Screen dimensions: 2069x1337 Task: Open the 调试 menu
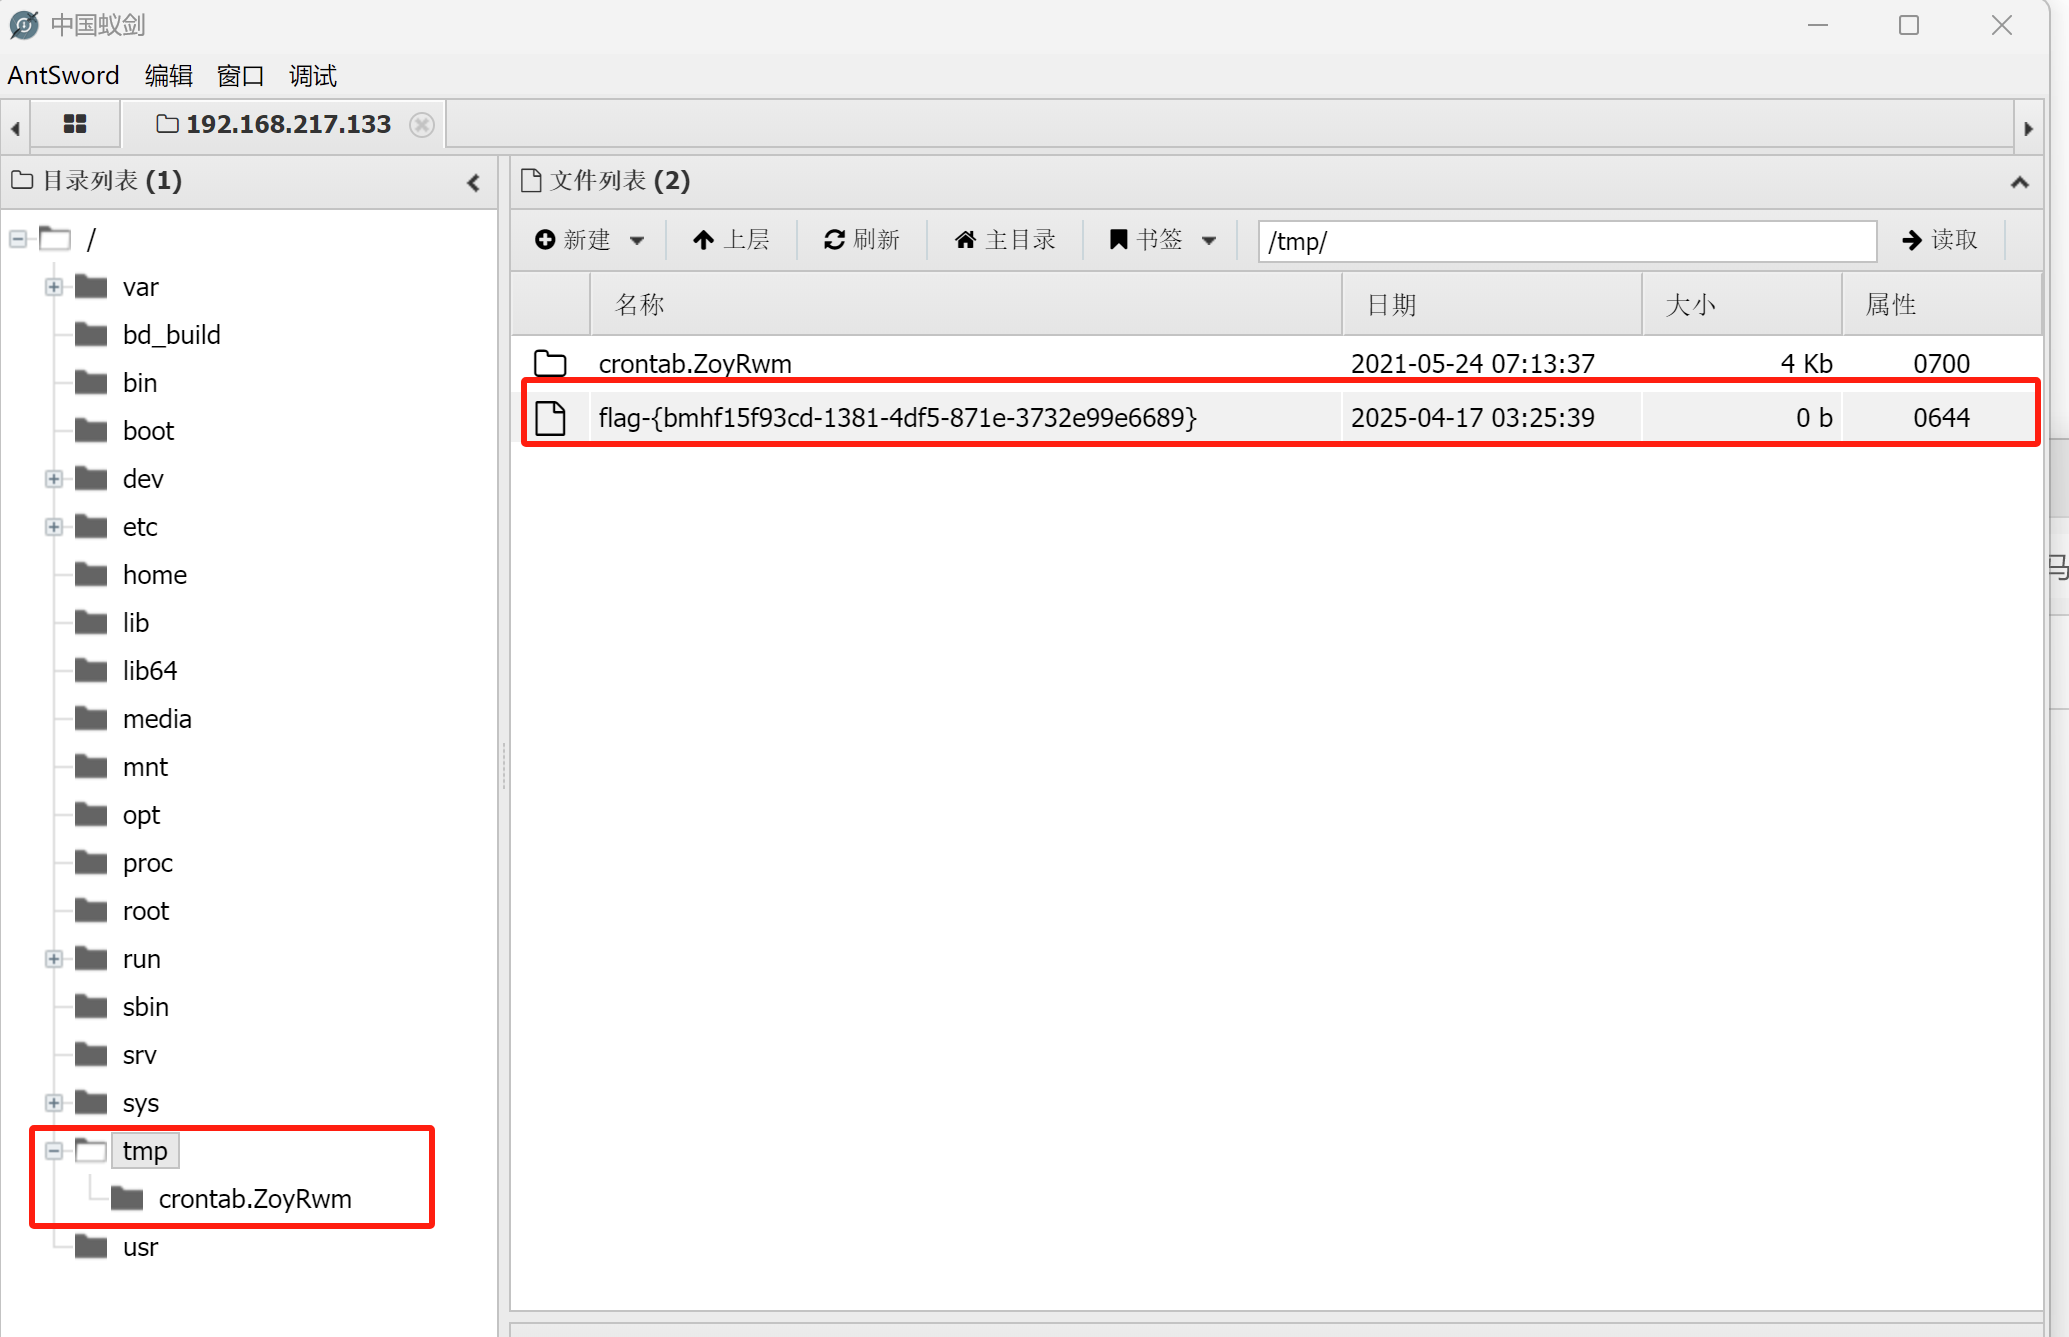[x=312, y=76]
